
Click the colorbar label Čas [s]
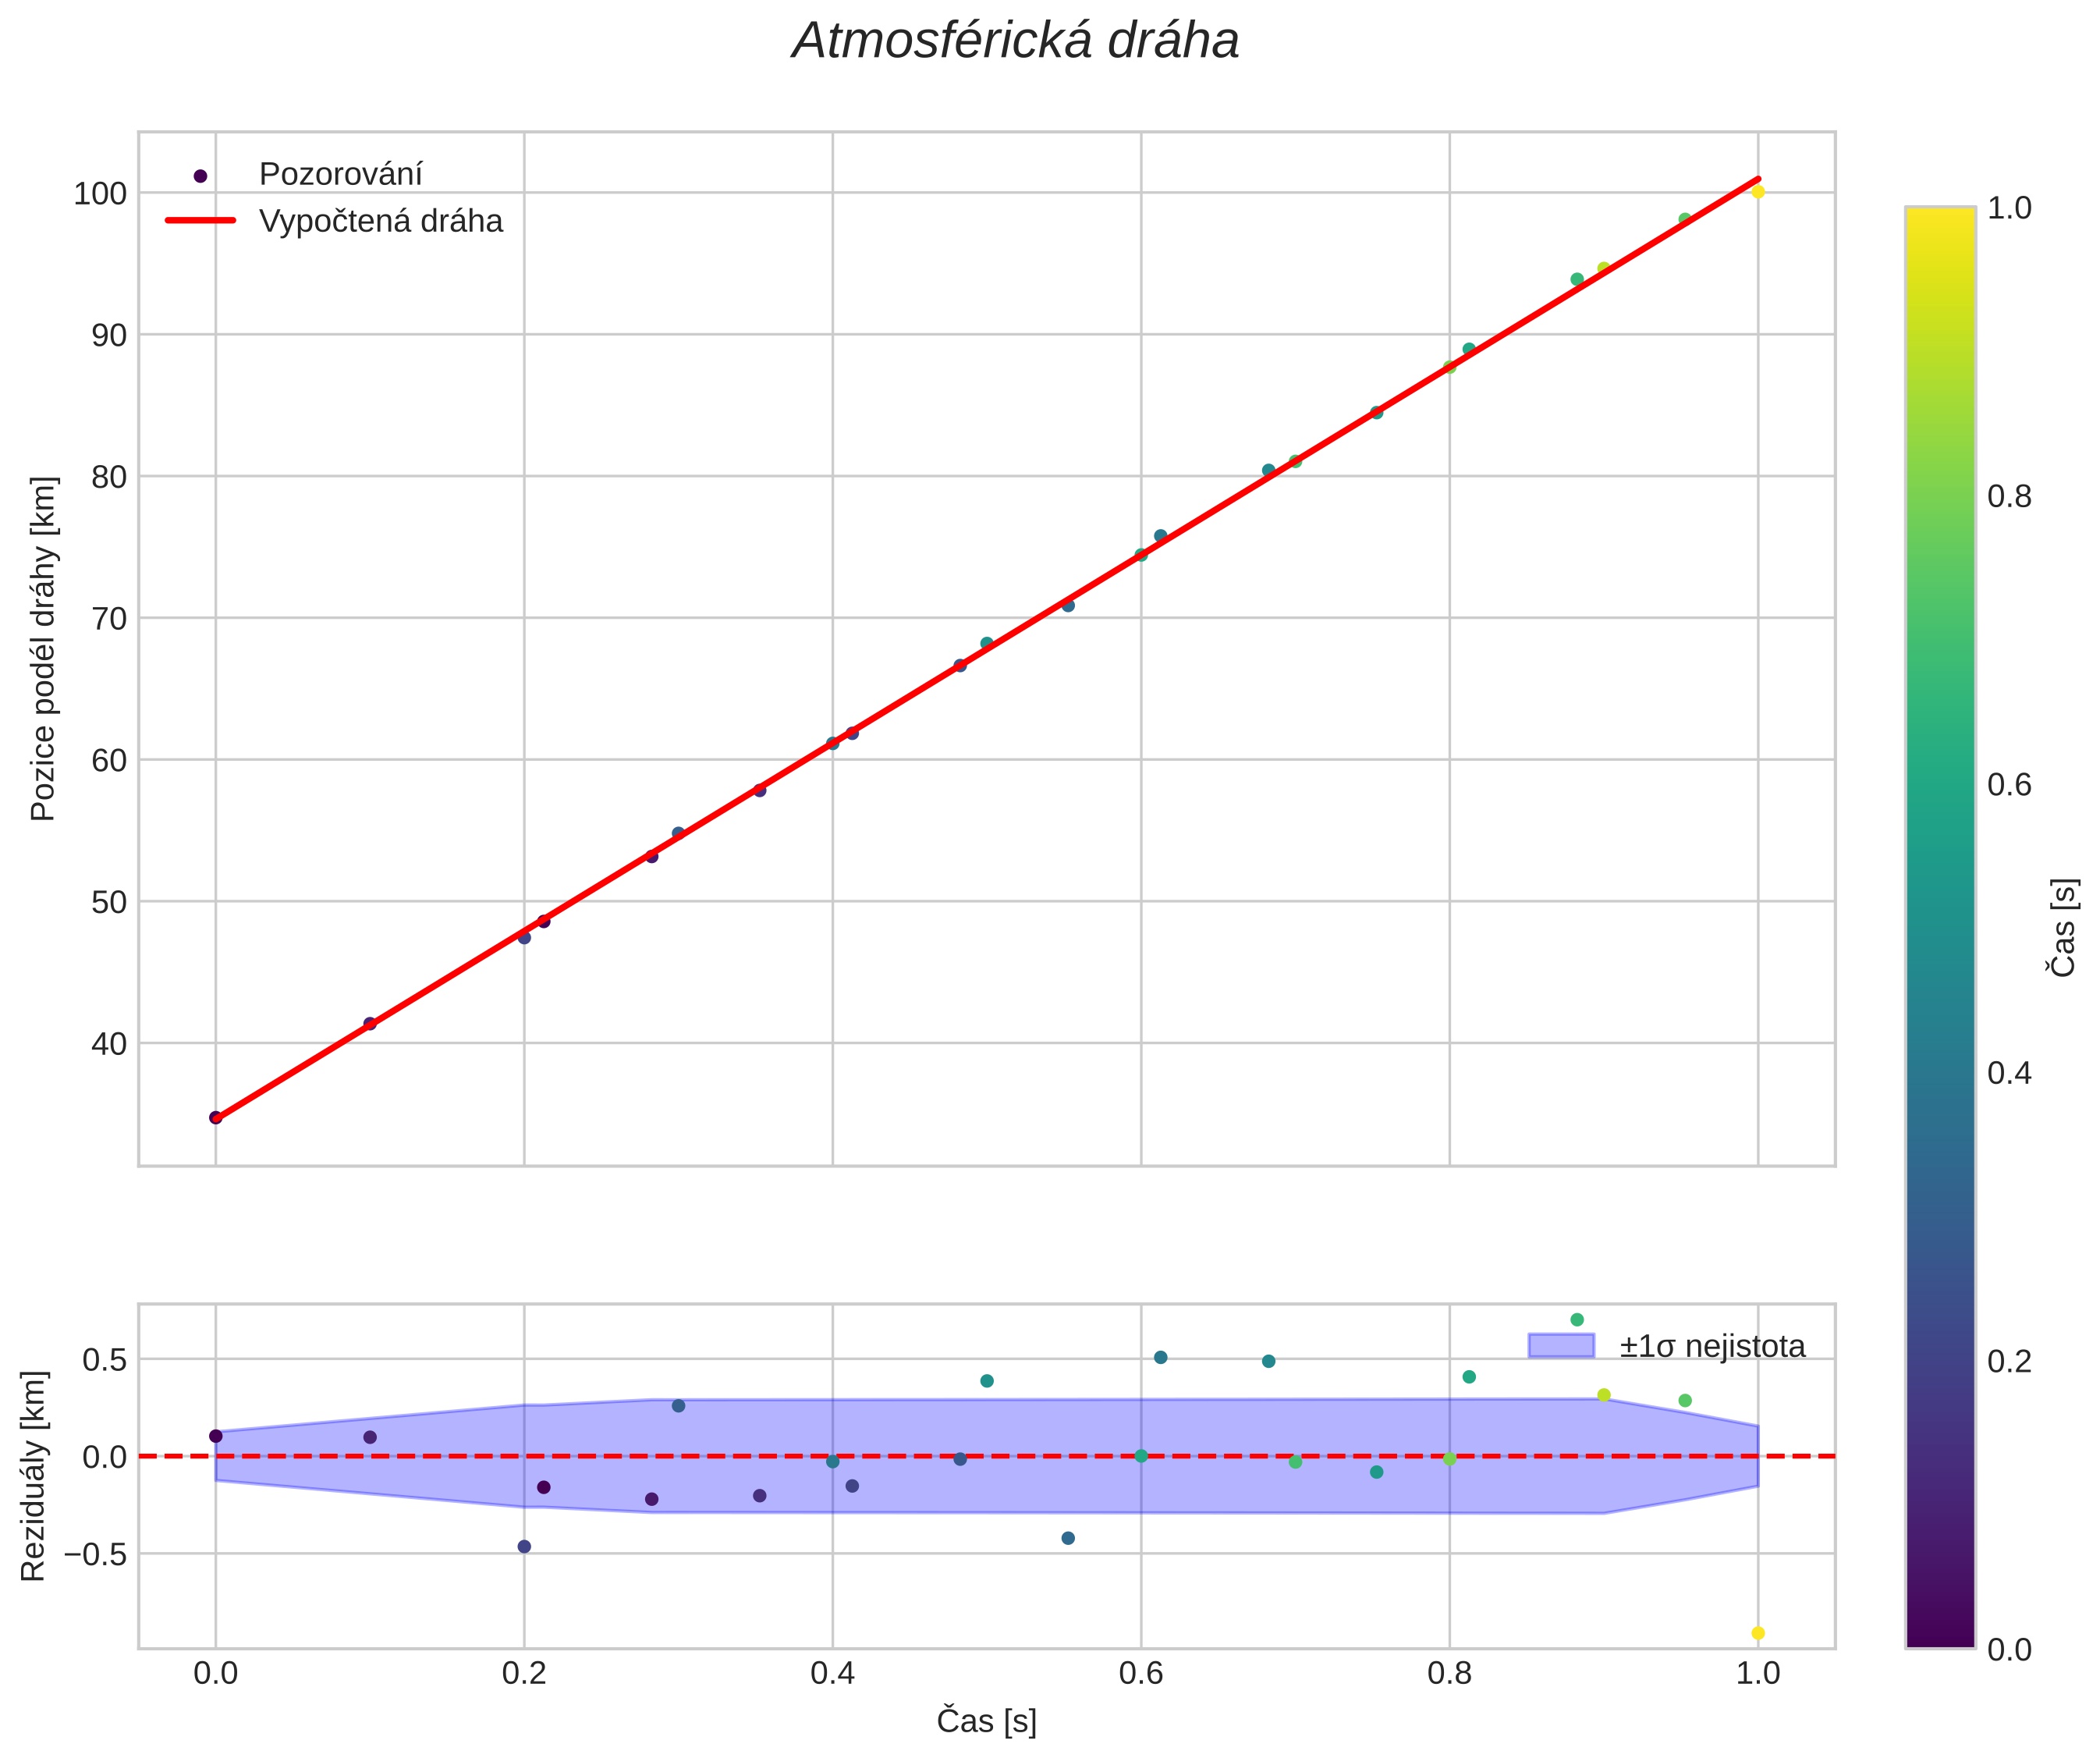(2062, 927)
